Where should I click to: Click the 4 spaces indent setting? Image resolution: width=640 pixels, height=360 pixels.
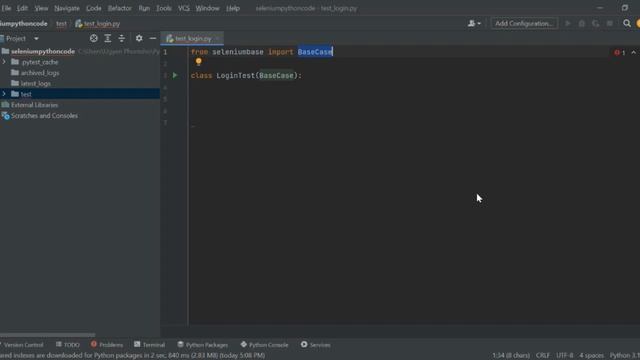591,356
